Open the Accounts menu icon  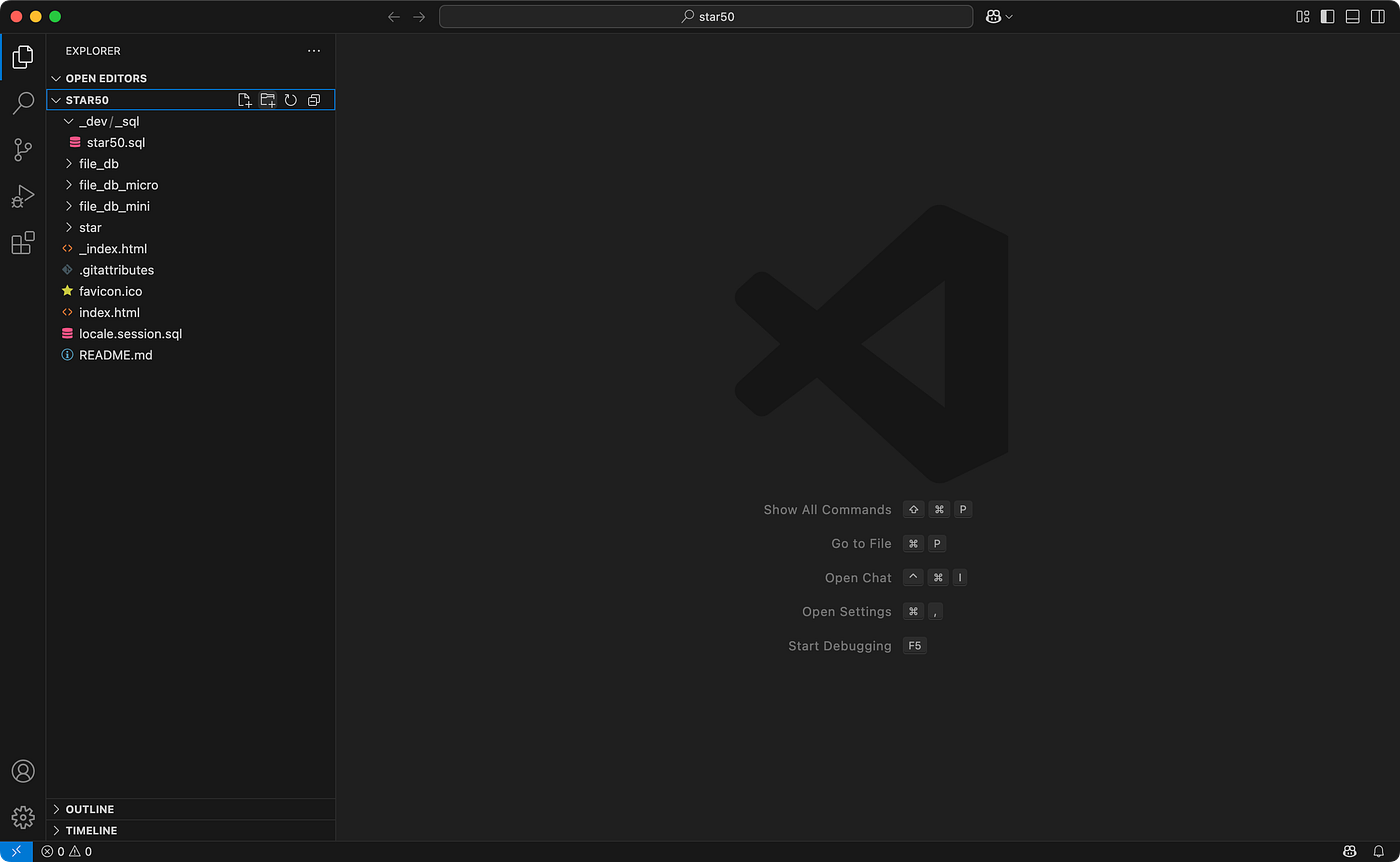coord(22,771)
